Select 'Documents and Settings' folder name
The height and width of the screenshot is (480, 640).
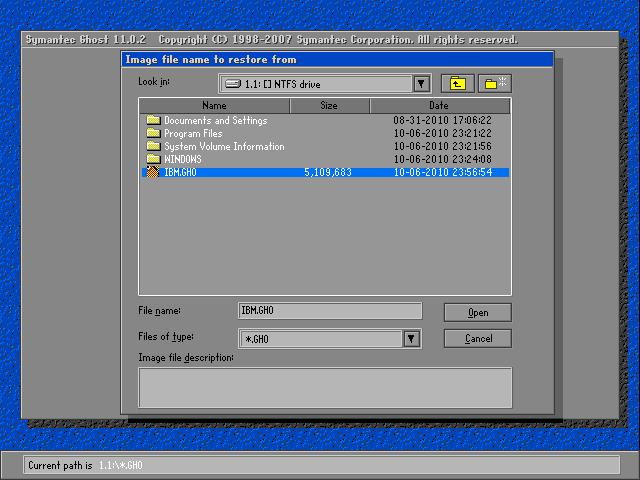(x=216, y=120)
